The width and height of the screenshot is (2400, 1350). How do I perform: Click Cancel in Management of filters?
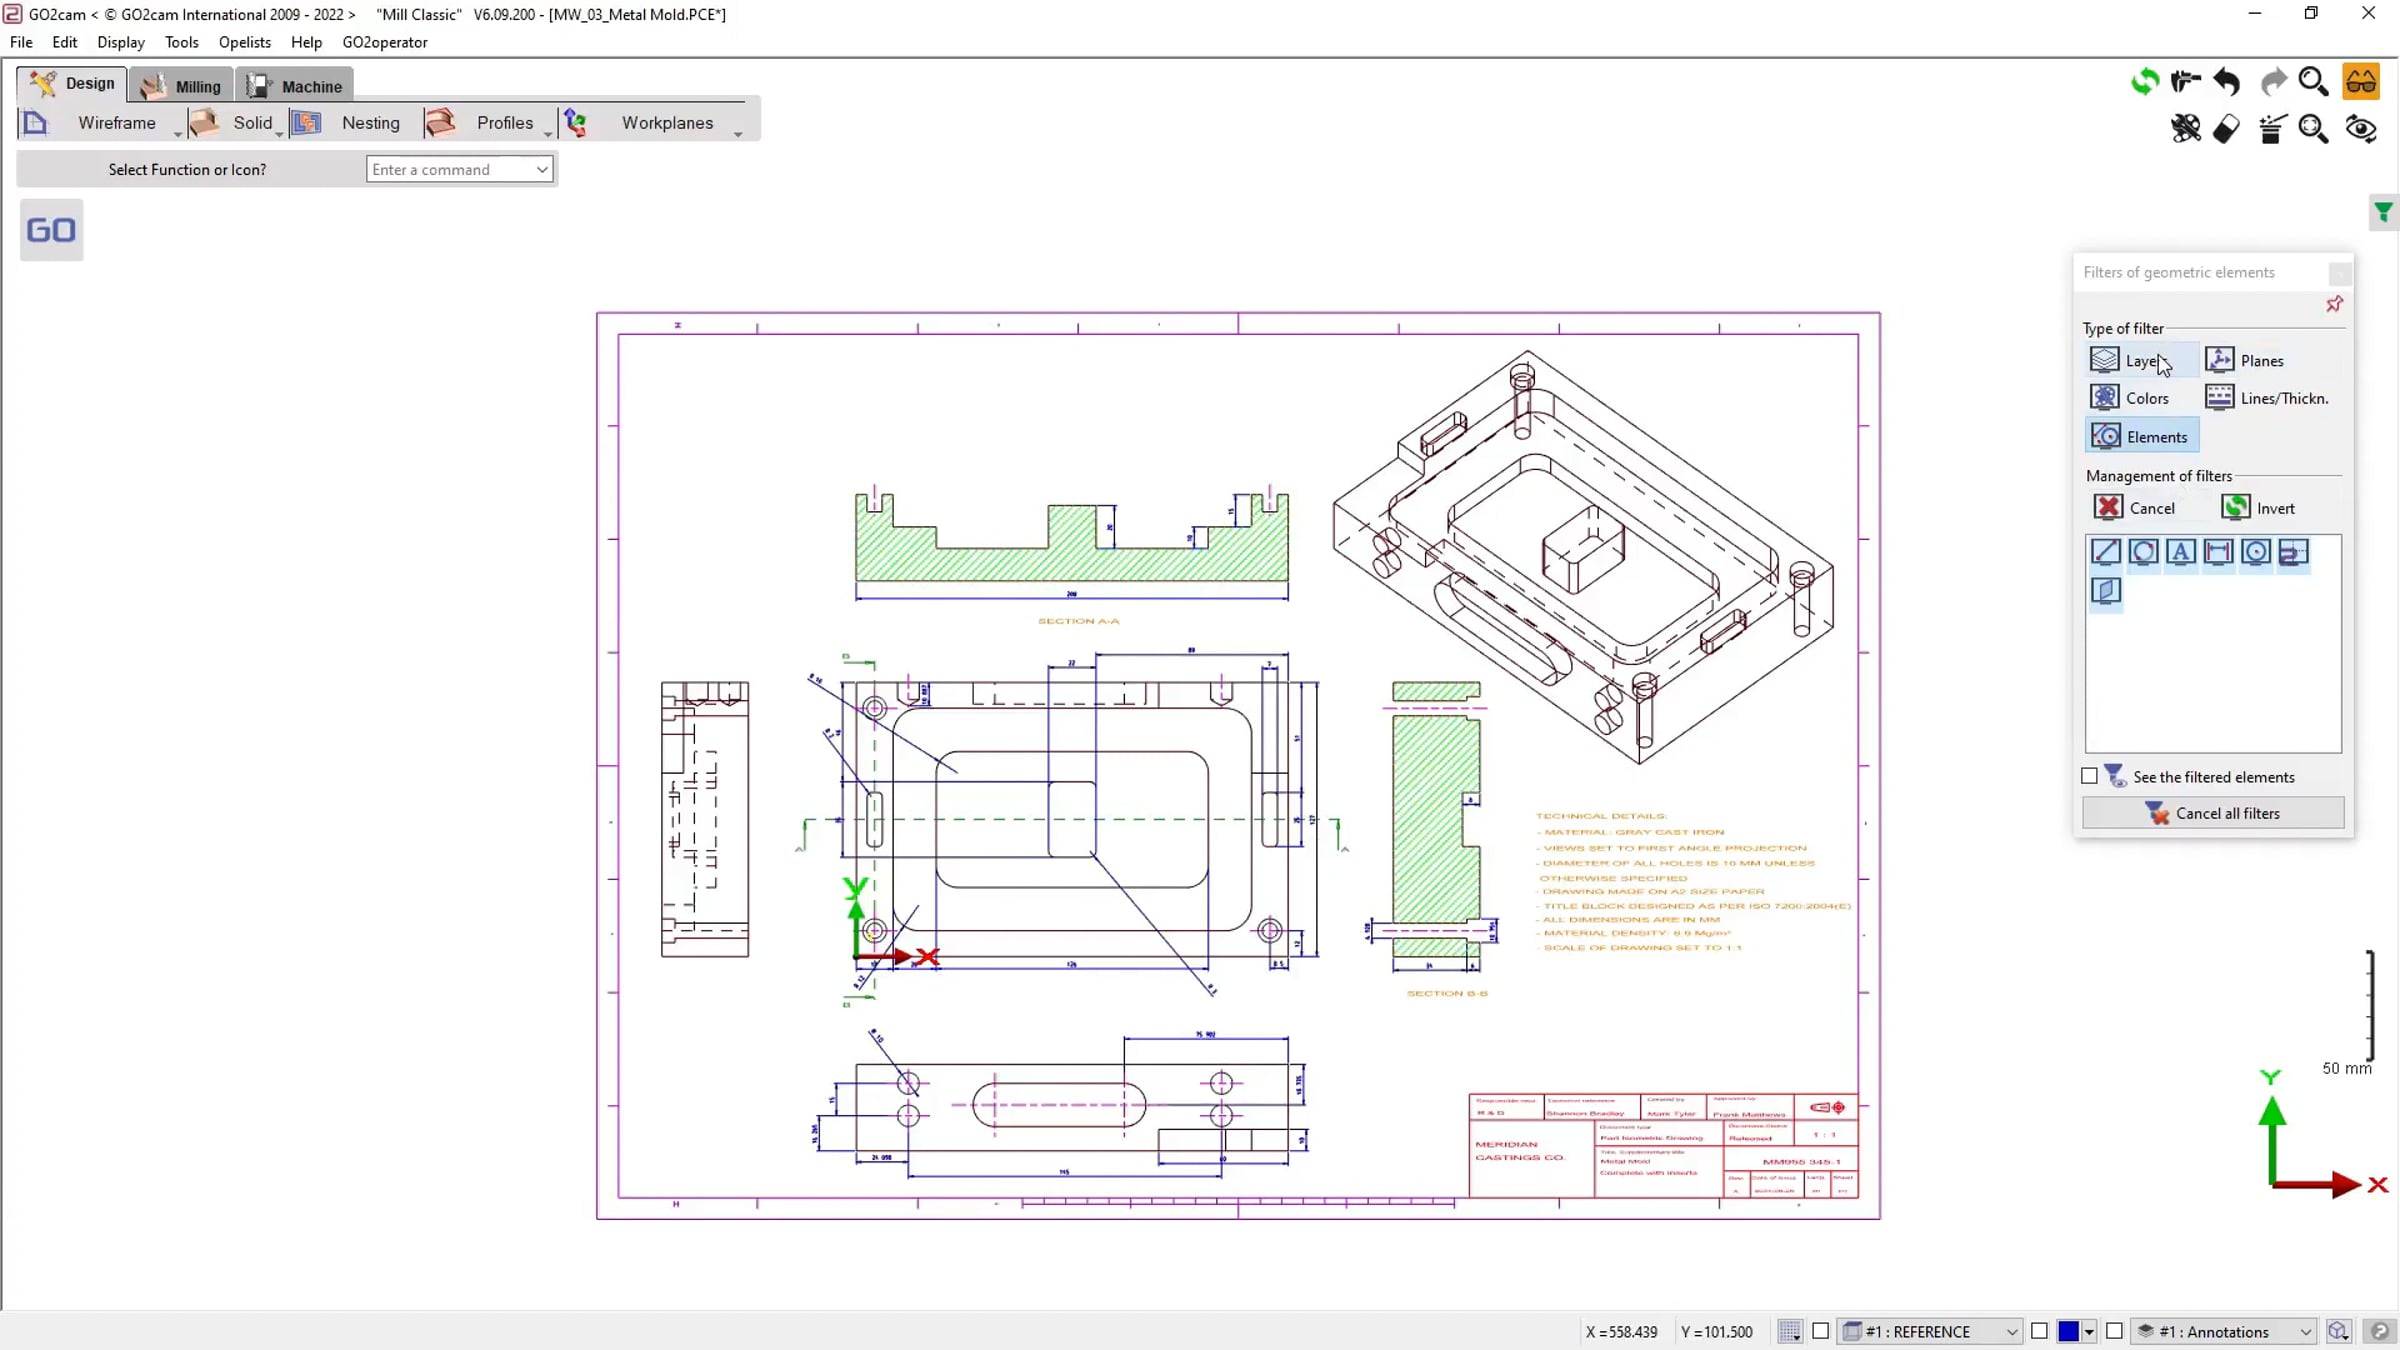[2135, 508]
